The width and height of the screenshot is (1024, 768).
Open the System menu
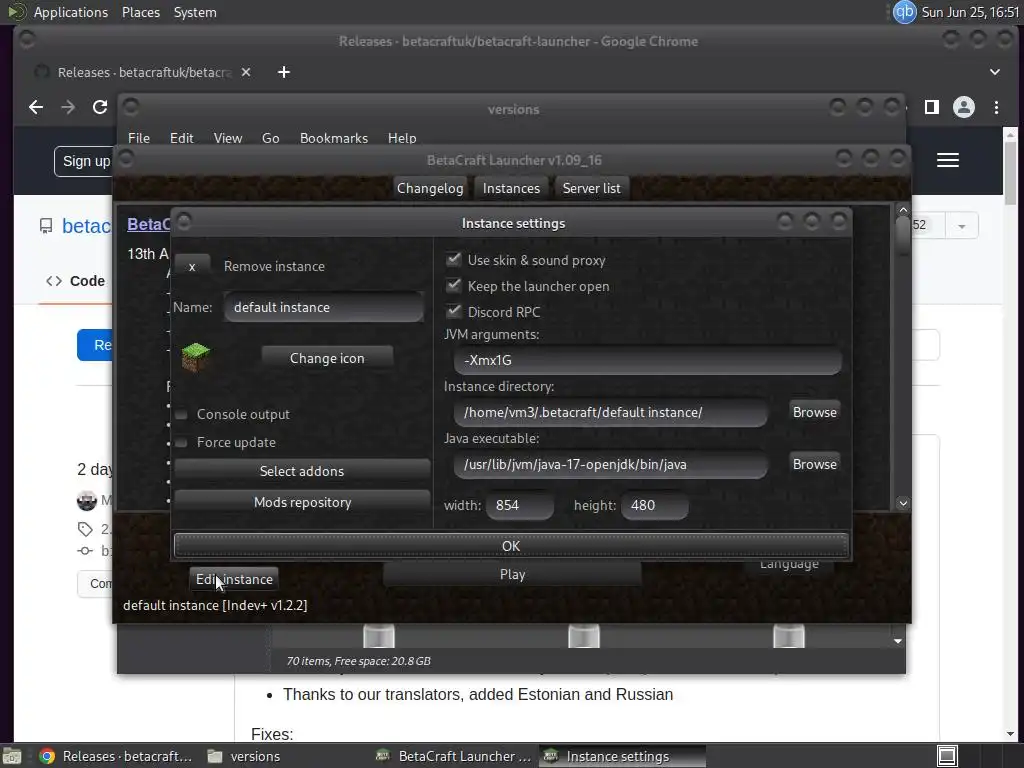click(195, 12)
